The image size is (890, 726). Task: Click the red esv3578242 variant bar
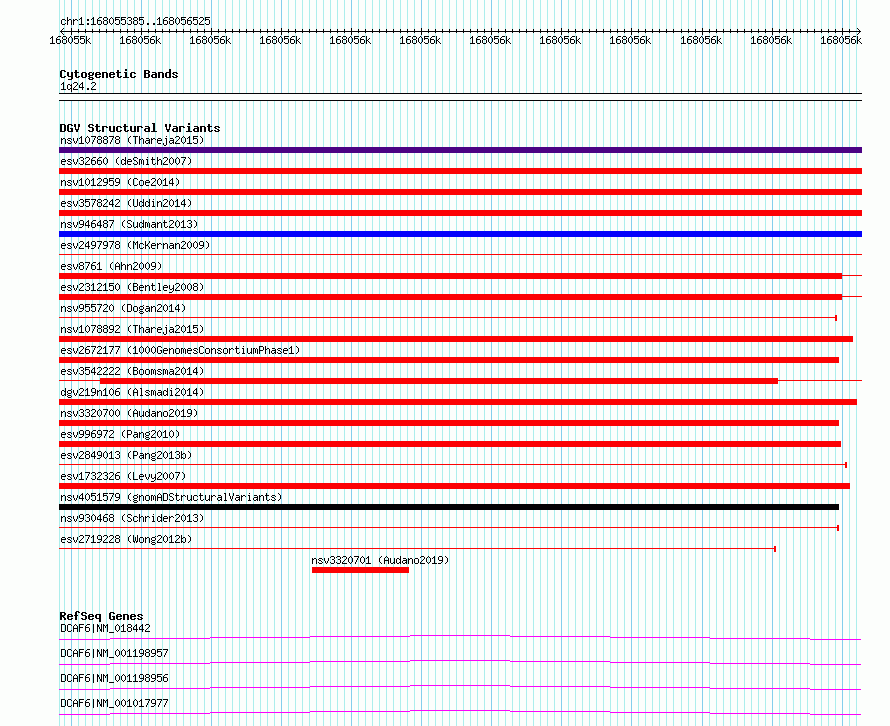click(460, 213)
